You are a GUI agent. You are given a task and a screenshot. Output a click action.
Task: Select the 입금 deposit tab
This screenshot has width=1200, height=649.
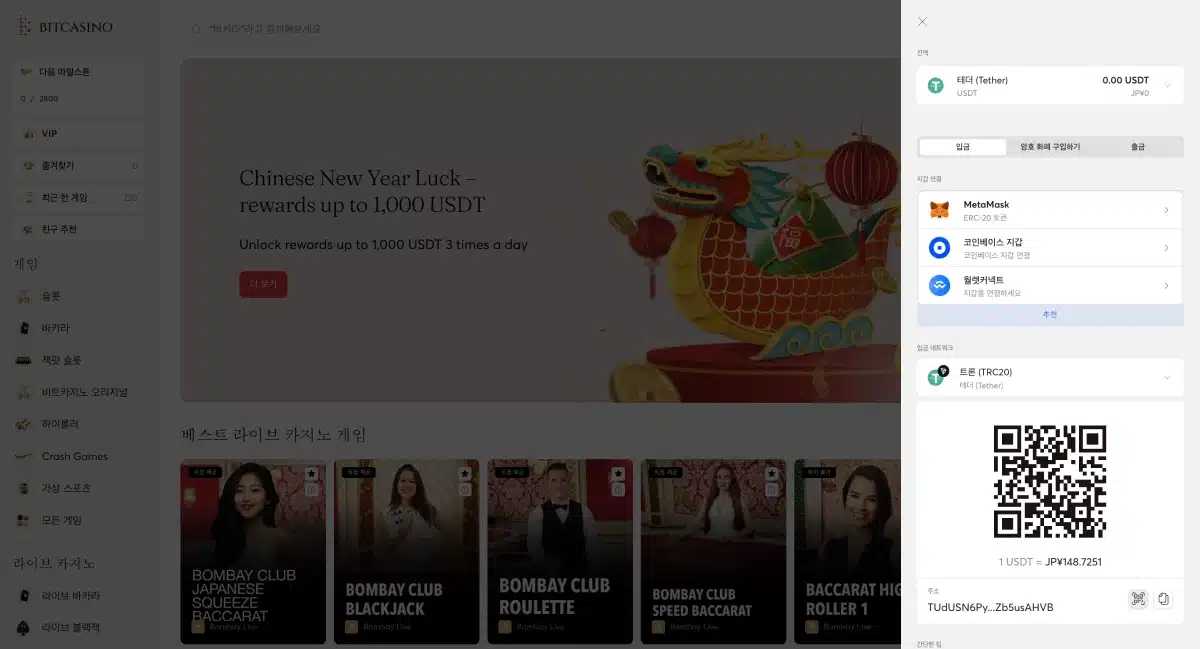tap(962, 147)
